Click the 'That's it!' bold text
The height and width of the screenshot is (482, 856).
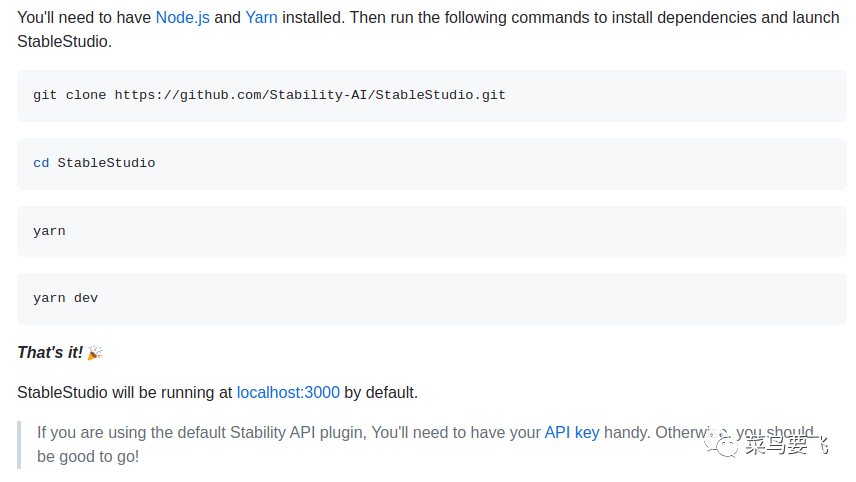[x=50, y=353]
